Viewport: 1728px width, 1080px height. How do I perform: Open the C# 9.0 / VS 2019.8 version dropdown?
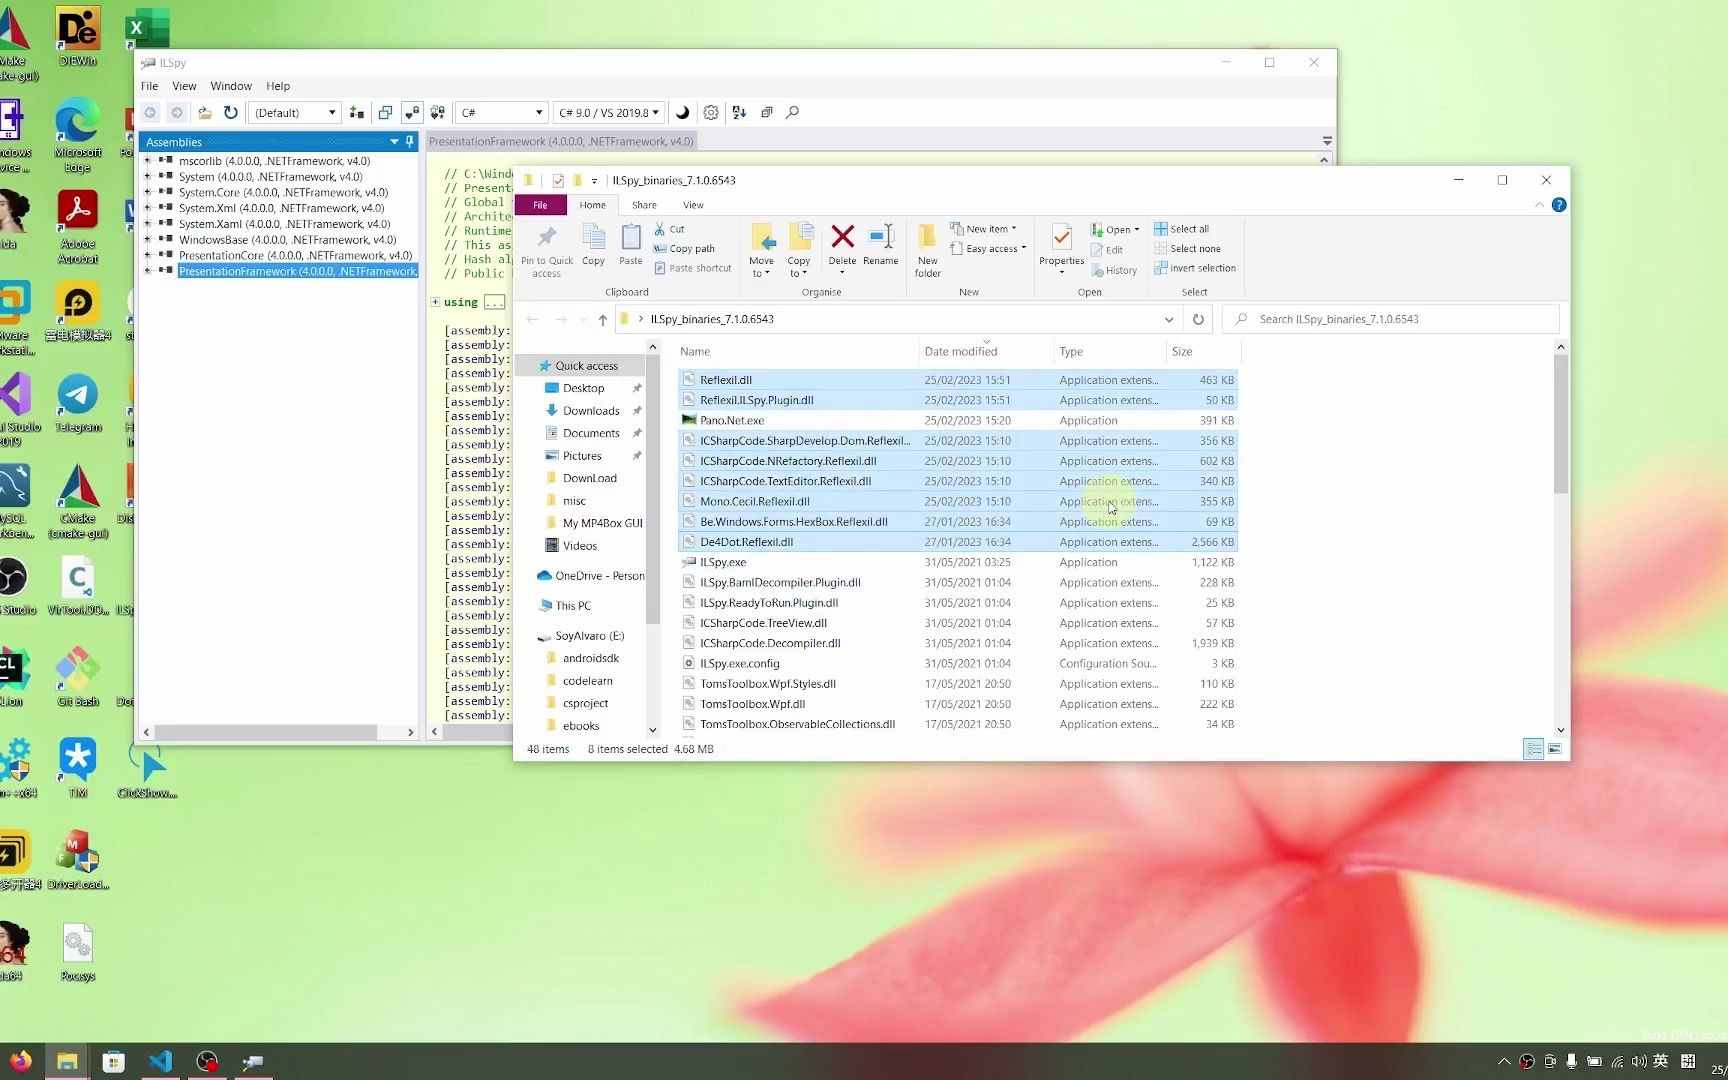(x=609, y=113)
